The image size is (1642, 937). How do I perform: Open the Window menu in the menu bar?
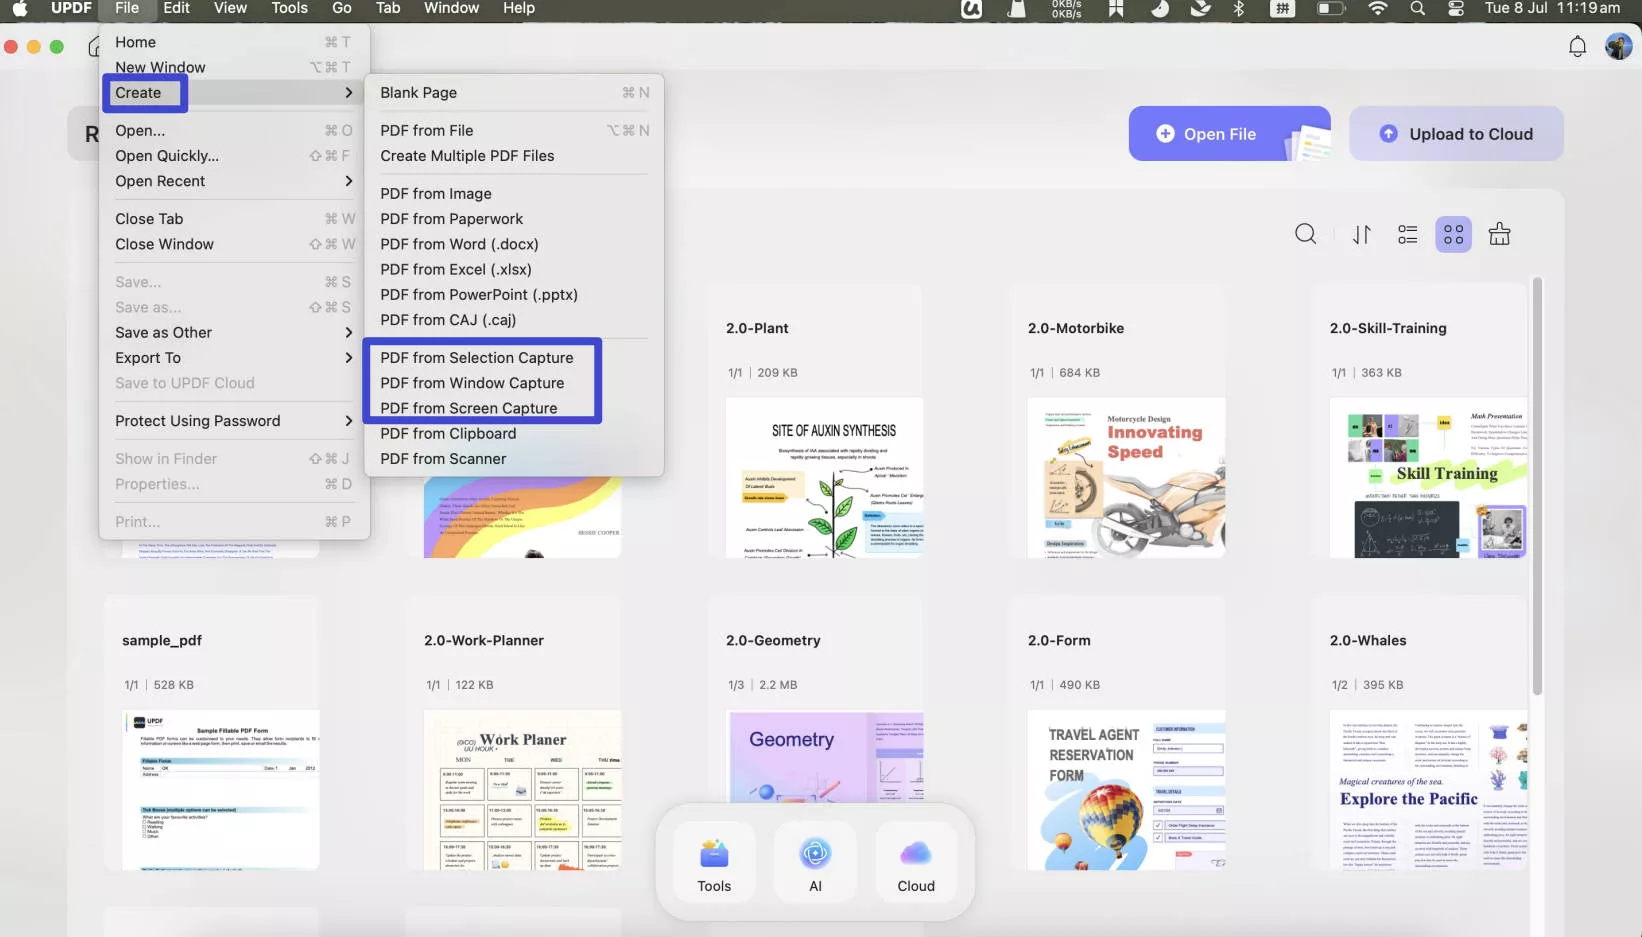[450, 9]
